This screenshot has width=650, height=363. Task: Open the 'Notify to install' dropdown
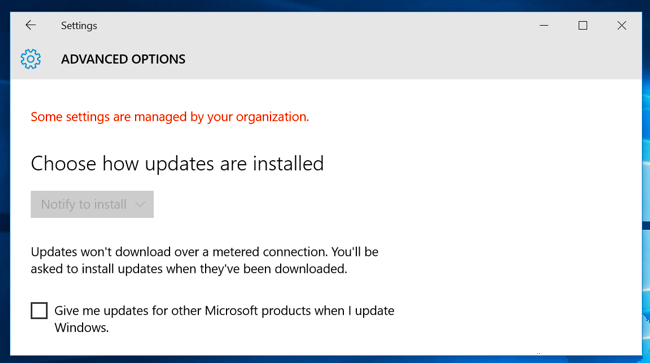pyautogui.click(x=92, y=204)
